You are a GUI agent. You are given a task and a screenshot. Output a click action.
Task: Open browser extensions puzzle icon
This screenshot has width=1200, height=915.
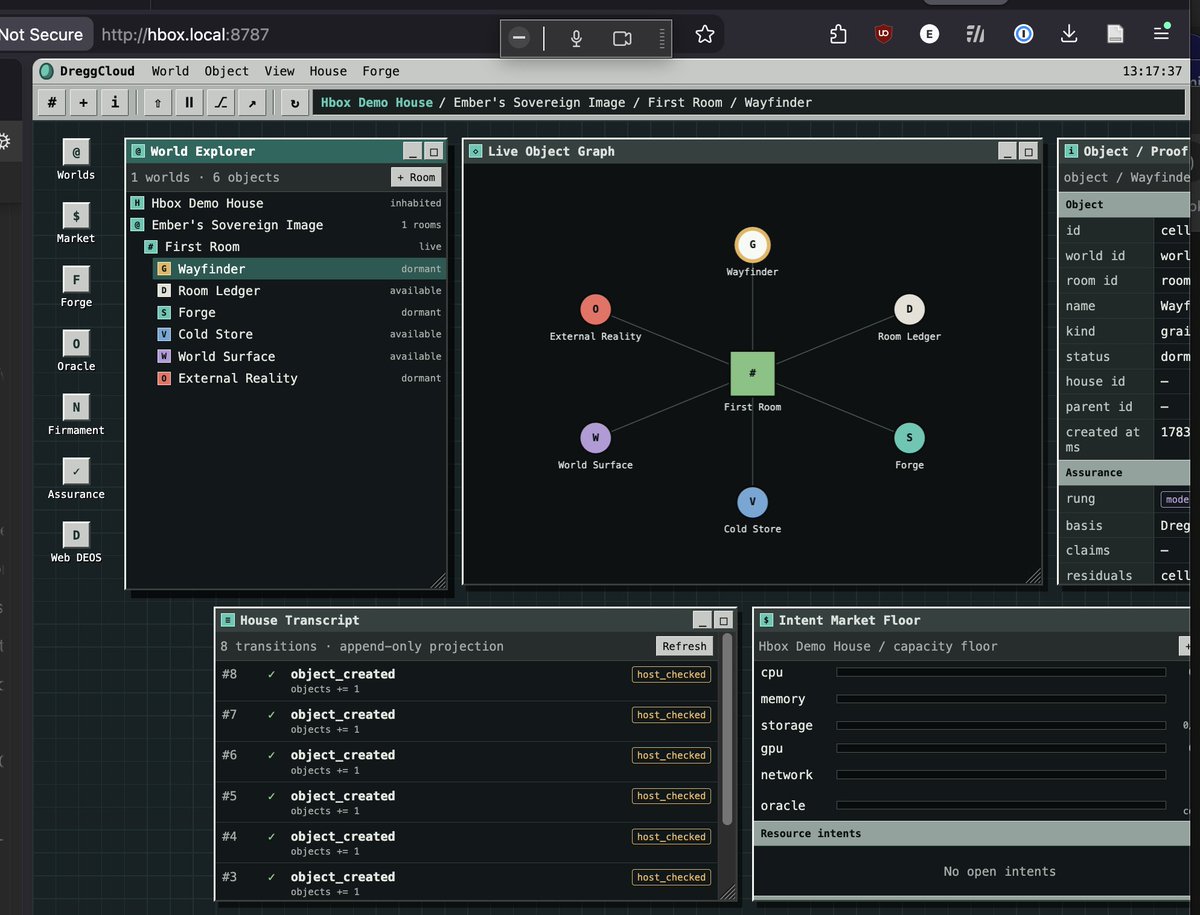[x=838, y=35]
